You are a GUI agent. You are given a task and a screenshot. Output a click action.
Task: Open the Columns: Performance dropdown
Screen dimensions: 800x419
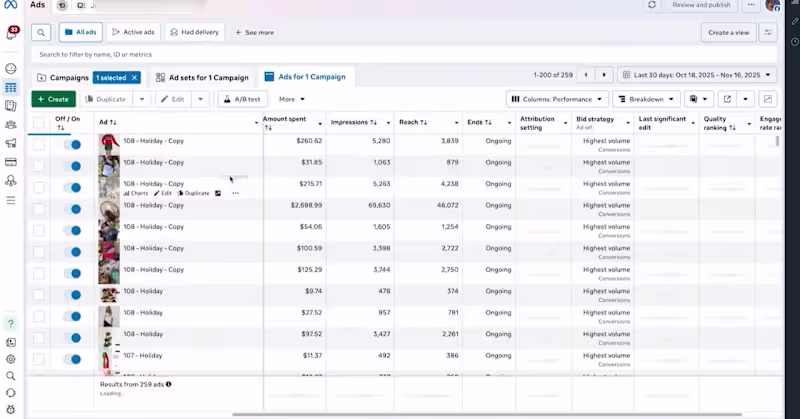pos(557,99)
